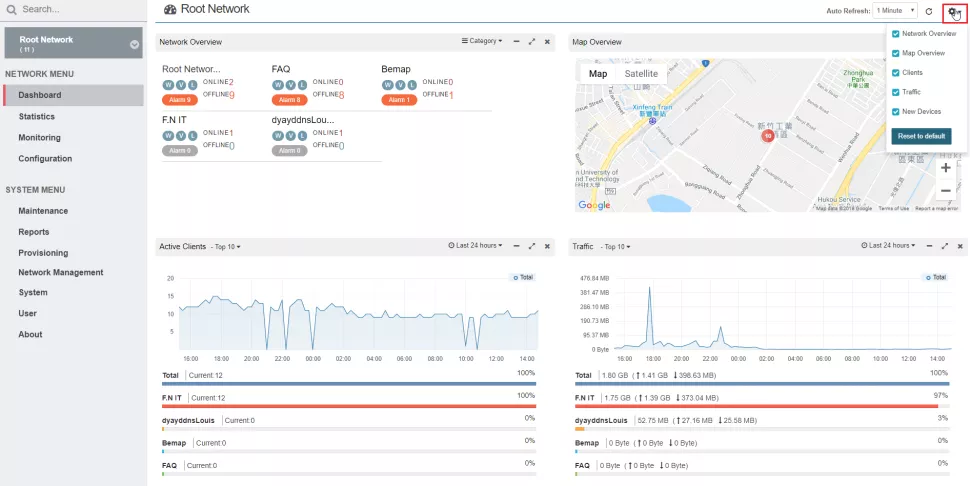Click the dashboard refresh icon
970x486 pixels.
pyautogui.click(x=929, y=11)
